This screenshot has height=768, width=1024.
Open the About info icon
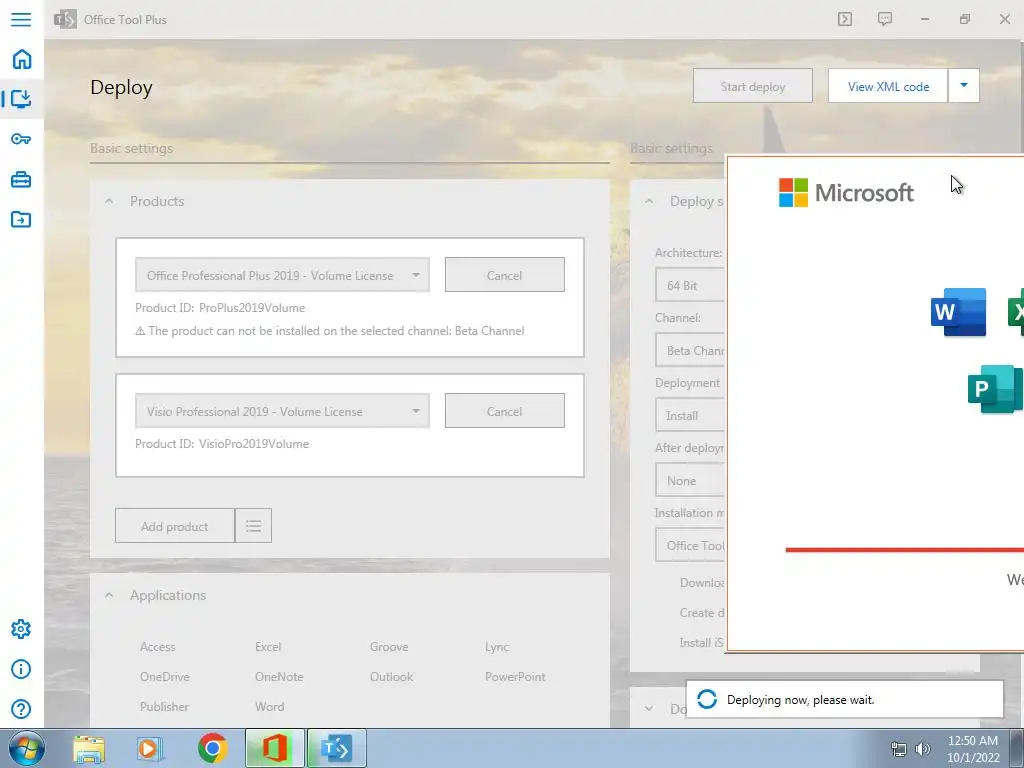(x=21, y=669)
